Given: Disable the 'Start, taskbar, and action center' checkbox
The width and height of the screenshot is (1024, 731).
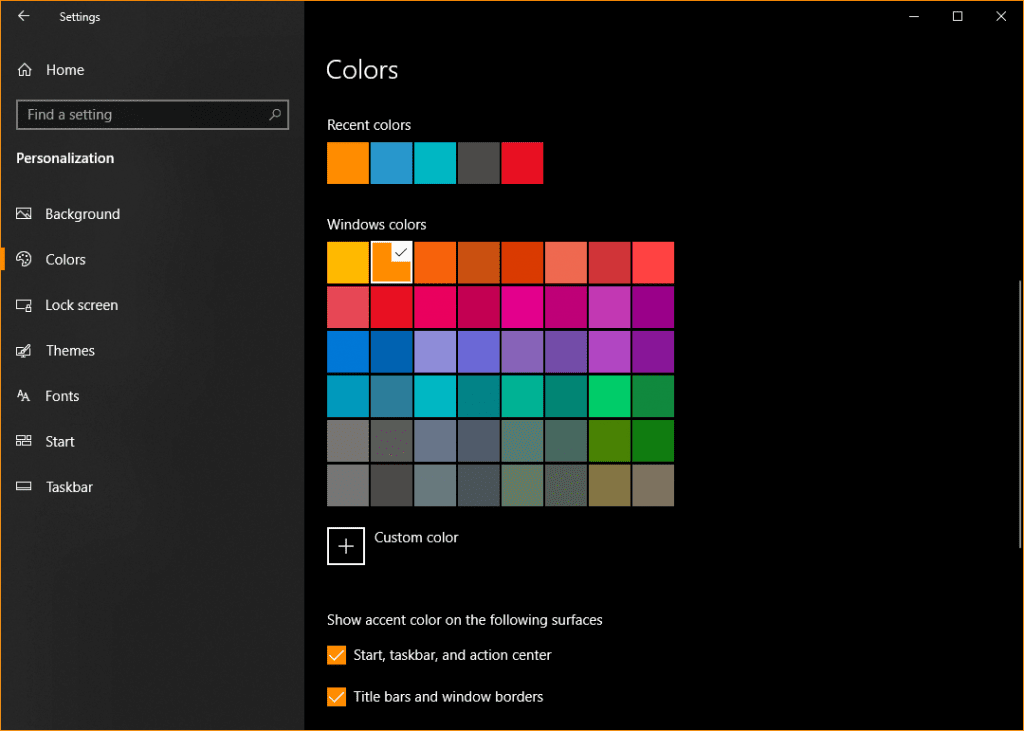Looking at the screenshot, I should coord(336,655).
